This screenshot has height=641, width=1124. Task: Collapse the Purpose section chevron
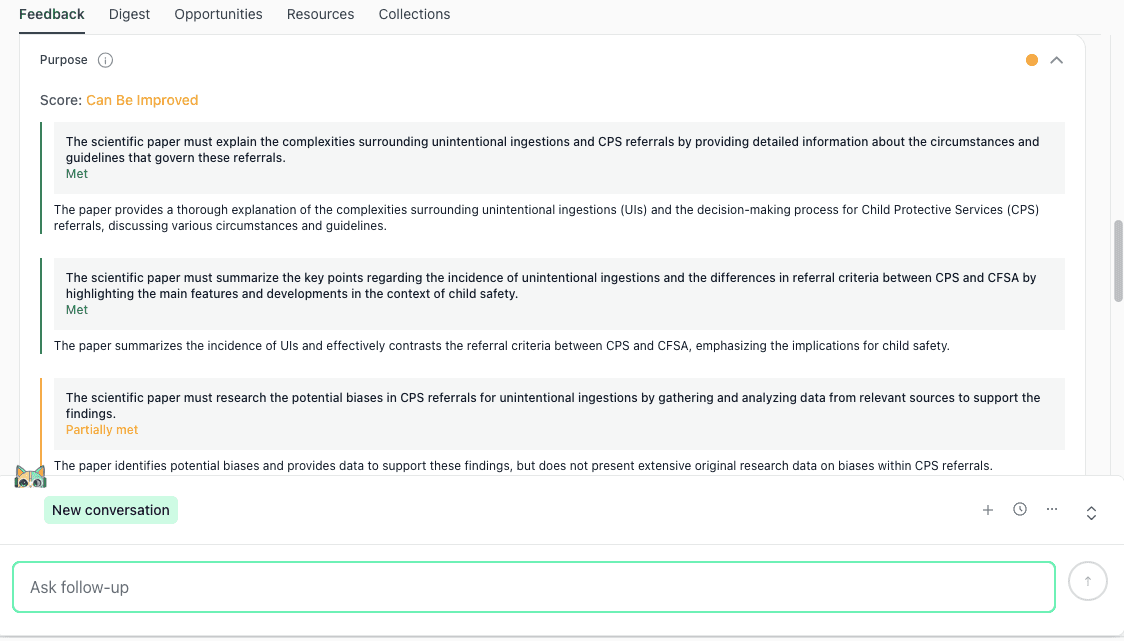point(1057,60)
